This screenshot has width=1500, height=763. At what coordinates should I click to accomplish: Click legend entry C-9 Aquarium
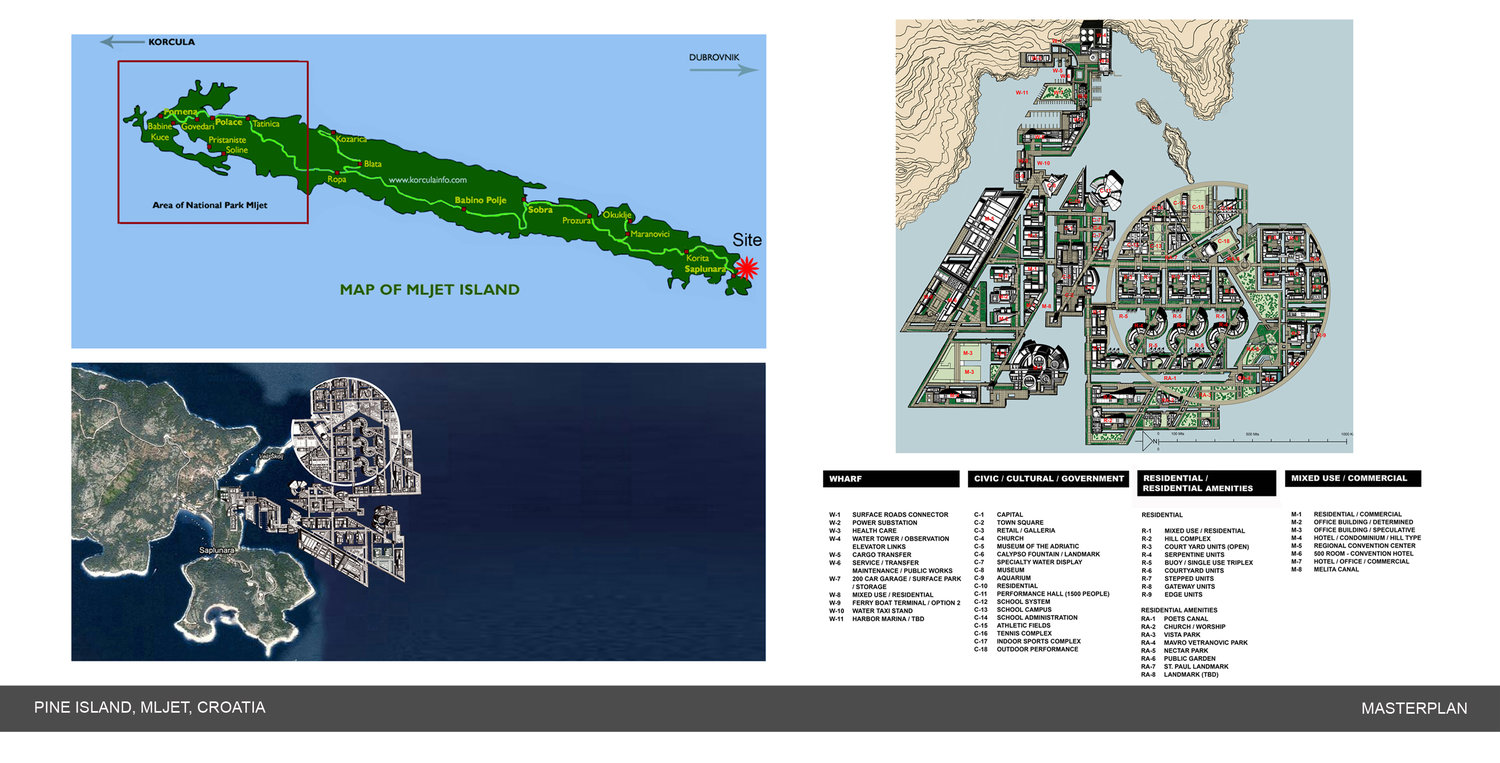[x=1002, y=579]
